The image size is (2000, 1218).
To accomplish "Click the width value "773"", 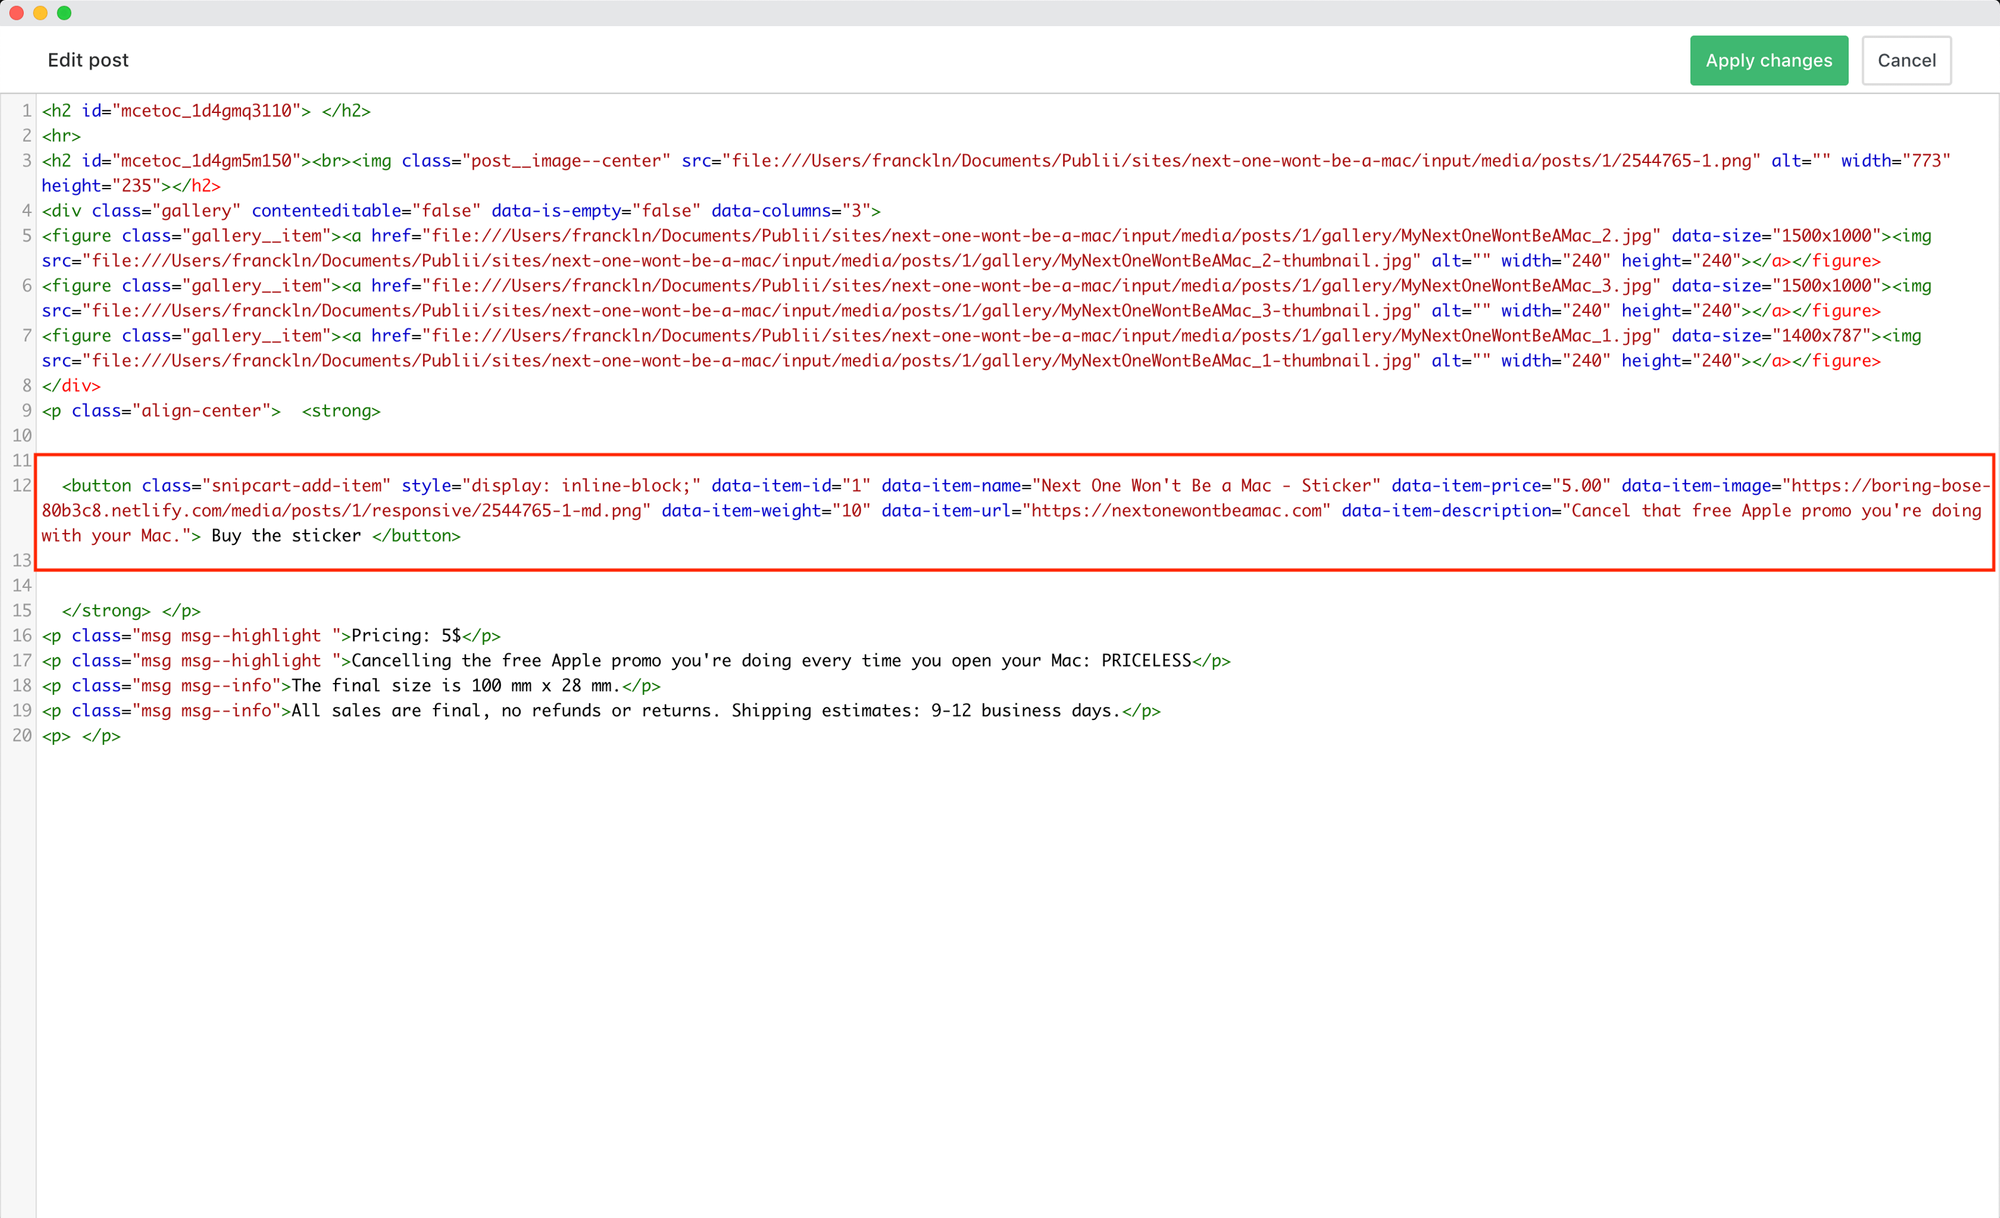I will tap(1926, 161).
